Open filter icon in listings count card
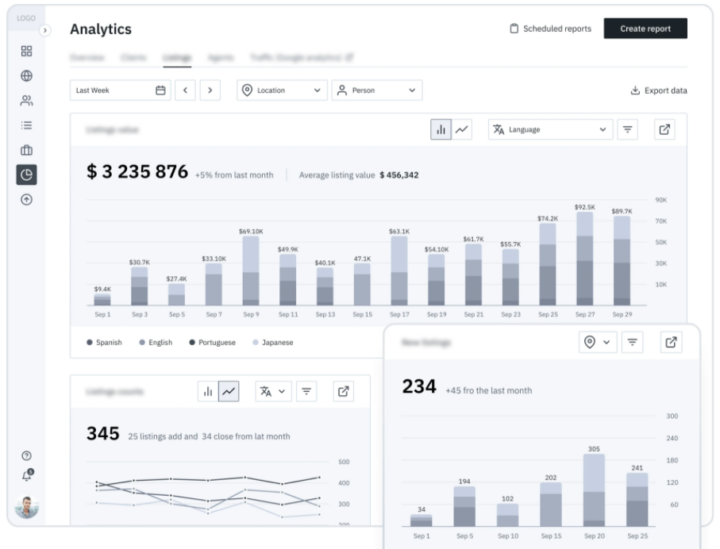This screenshot has width=720, height=549. [x=306, y=392]
